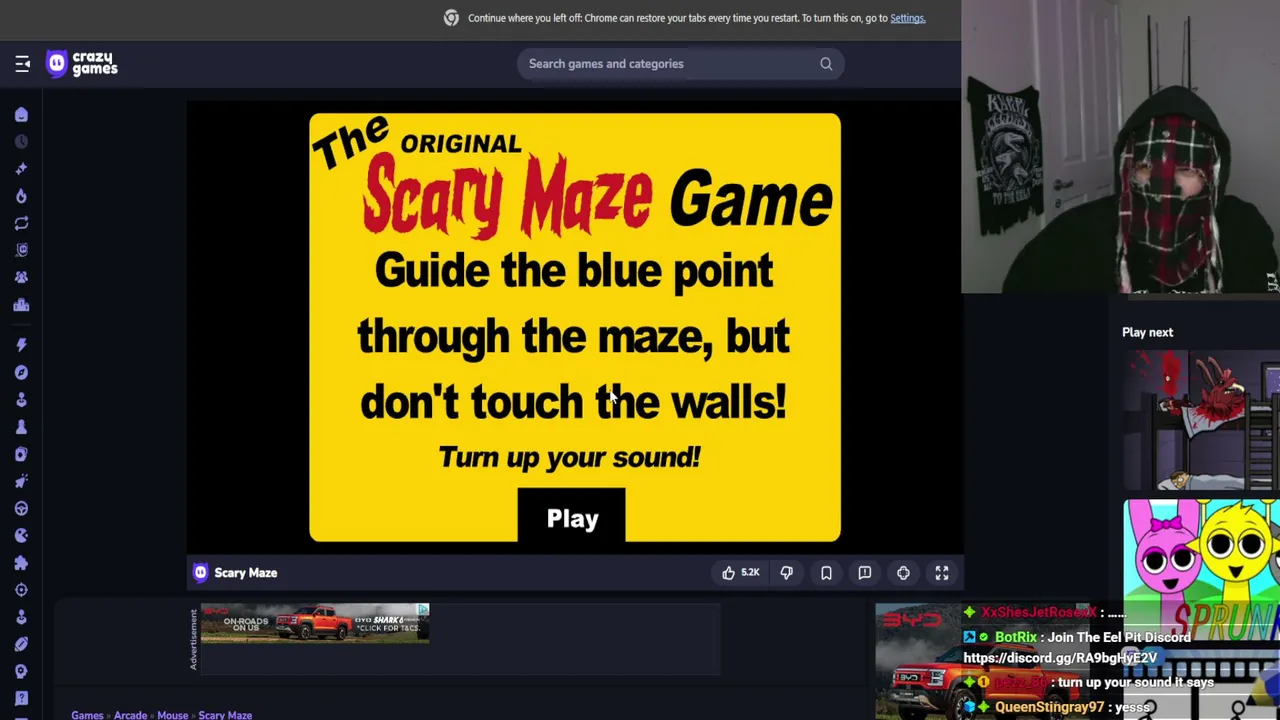Click the 'Play next' heading

1147,332
